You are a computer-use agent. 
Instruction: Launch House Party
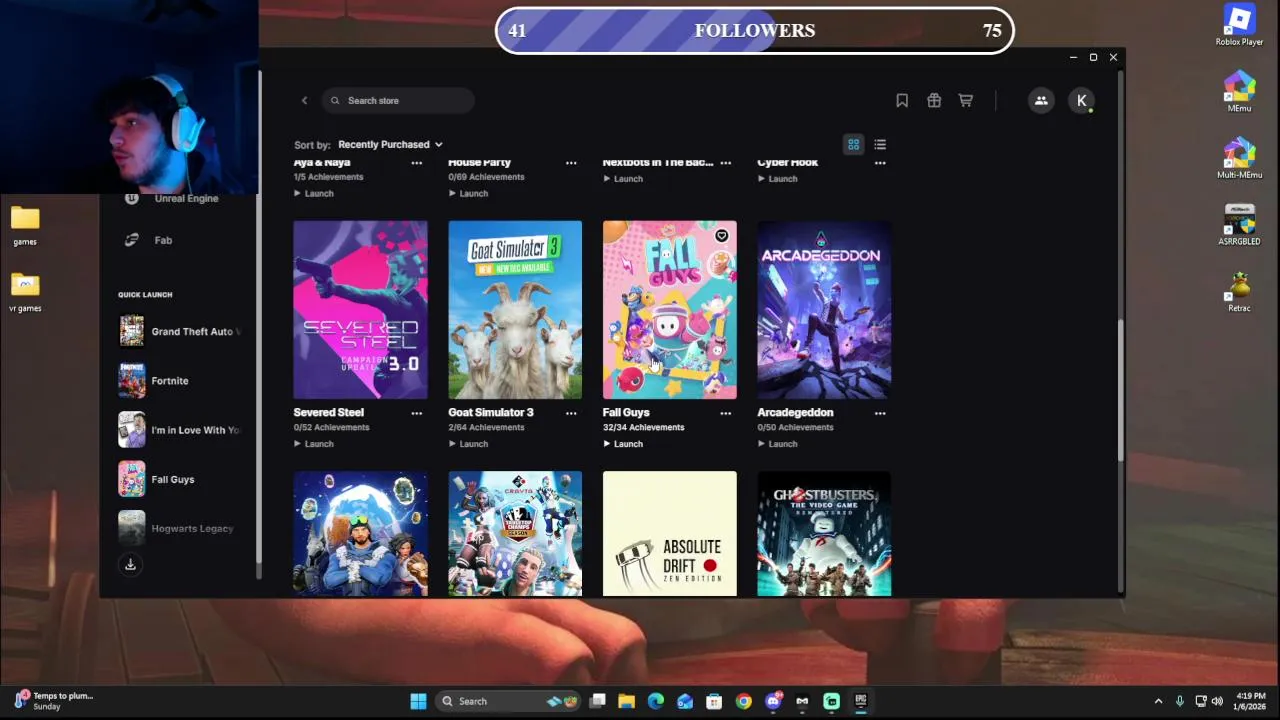click(468, 193)
